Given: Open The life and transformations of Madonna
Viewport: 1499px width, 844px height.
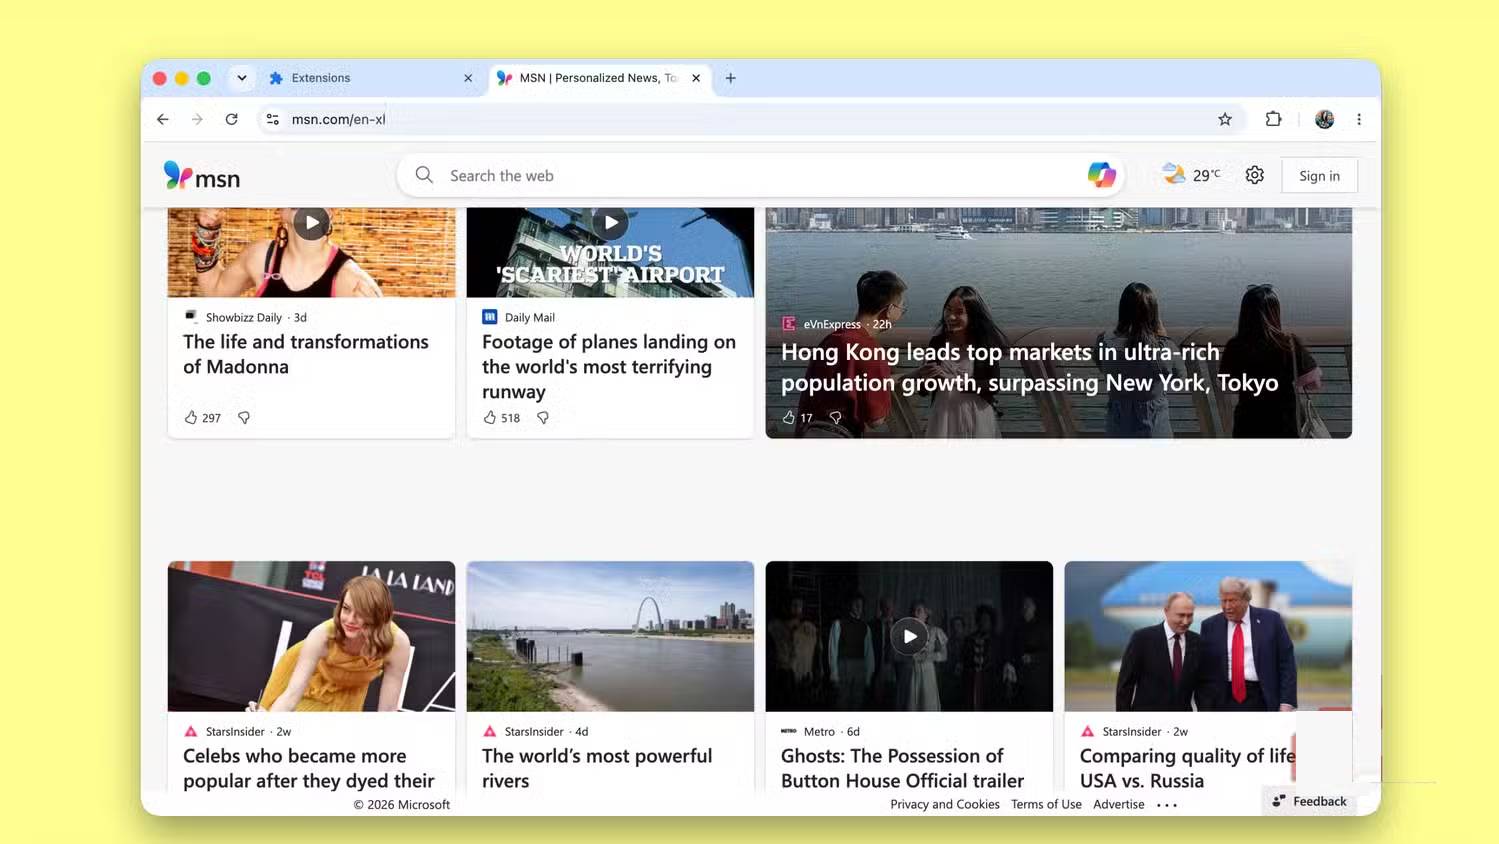Looking at the screenshot, I should click(x=306, y=354).
